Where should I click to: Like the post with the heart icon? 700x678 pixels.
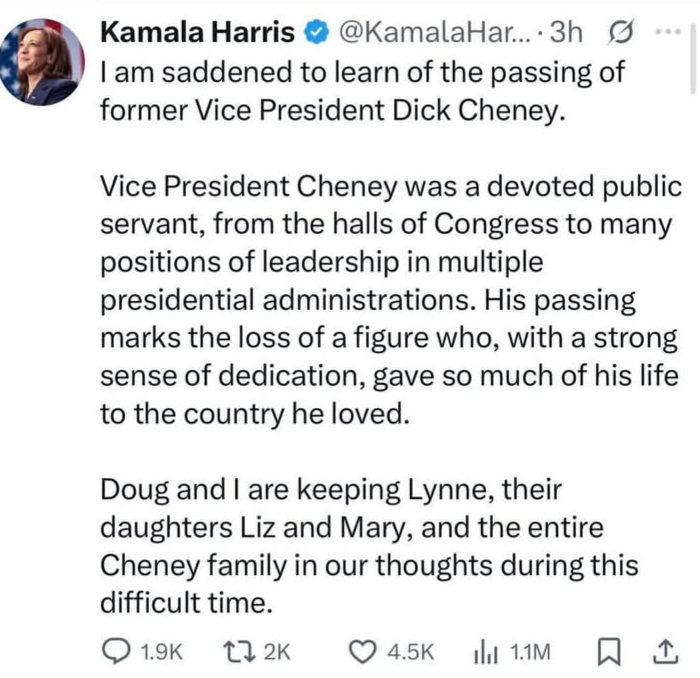[362, 652]
